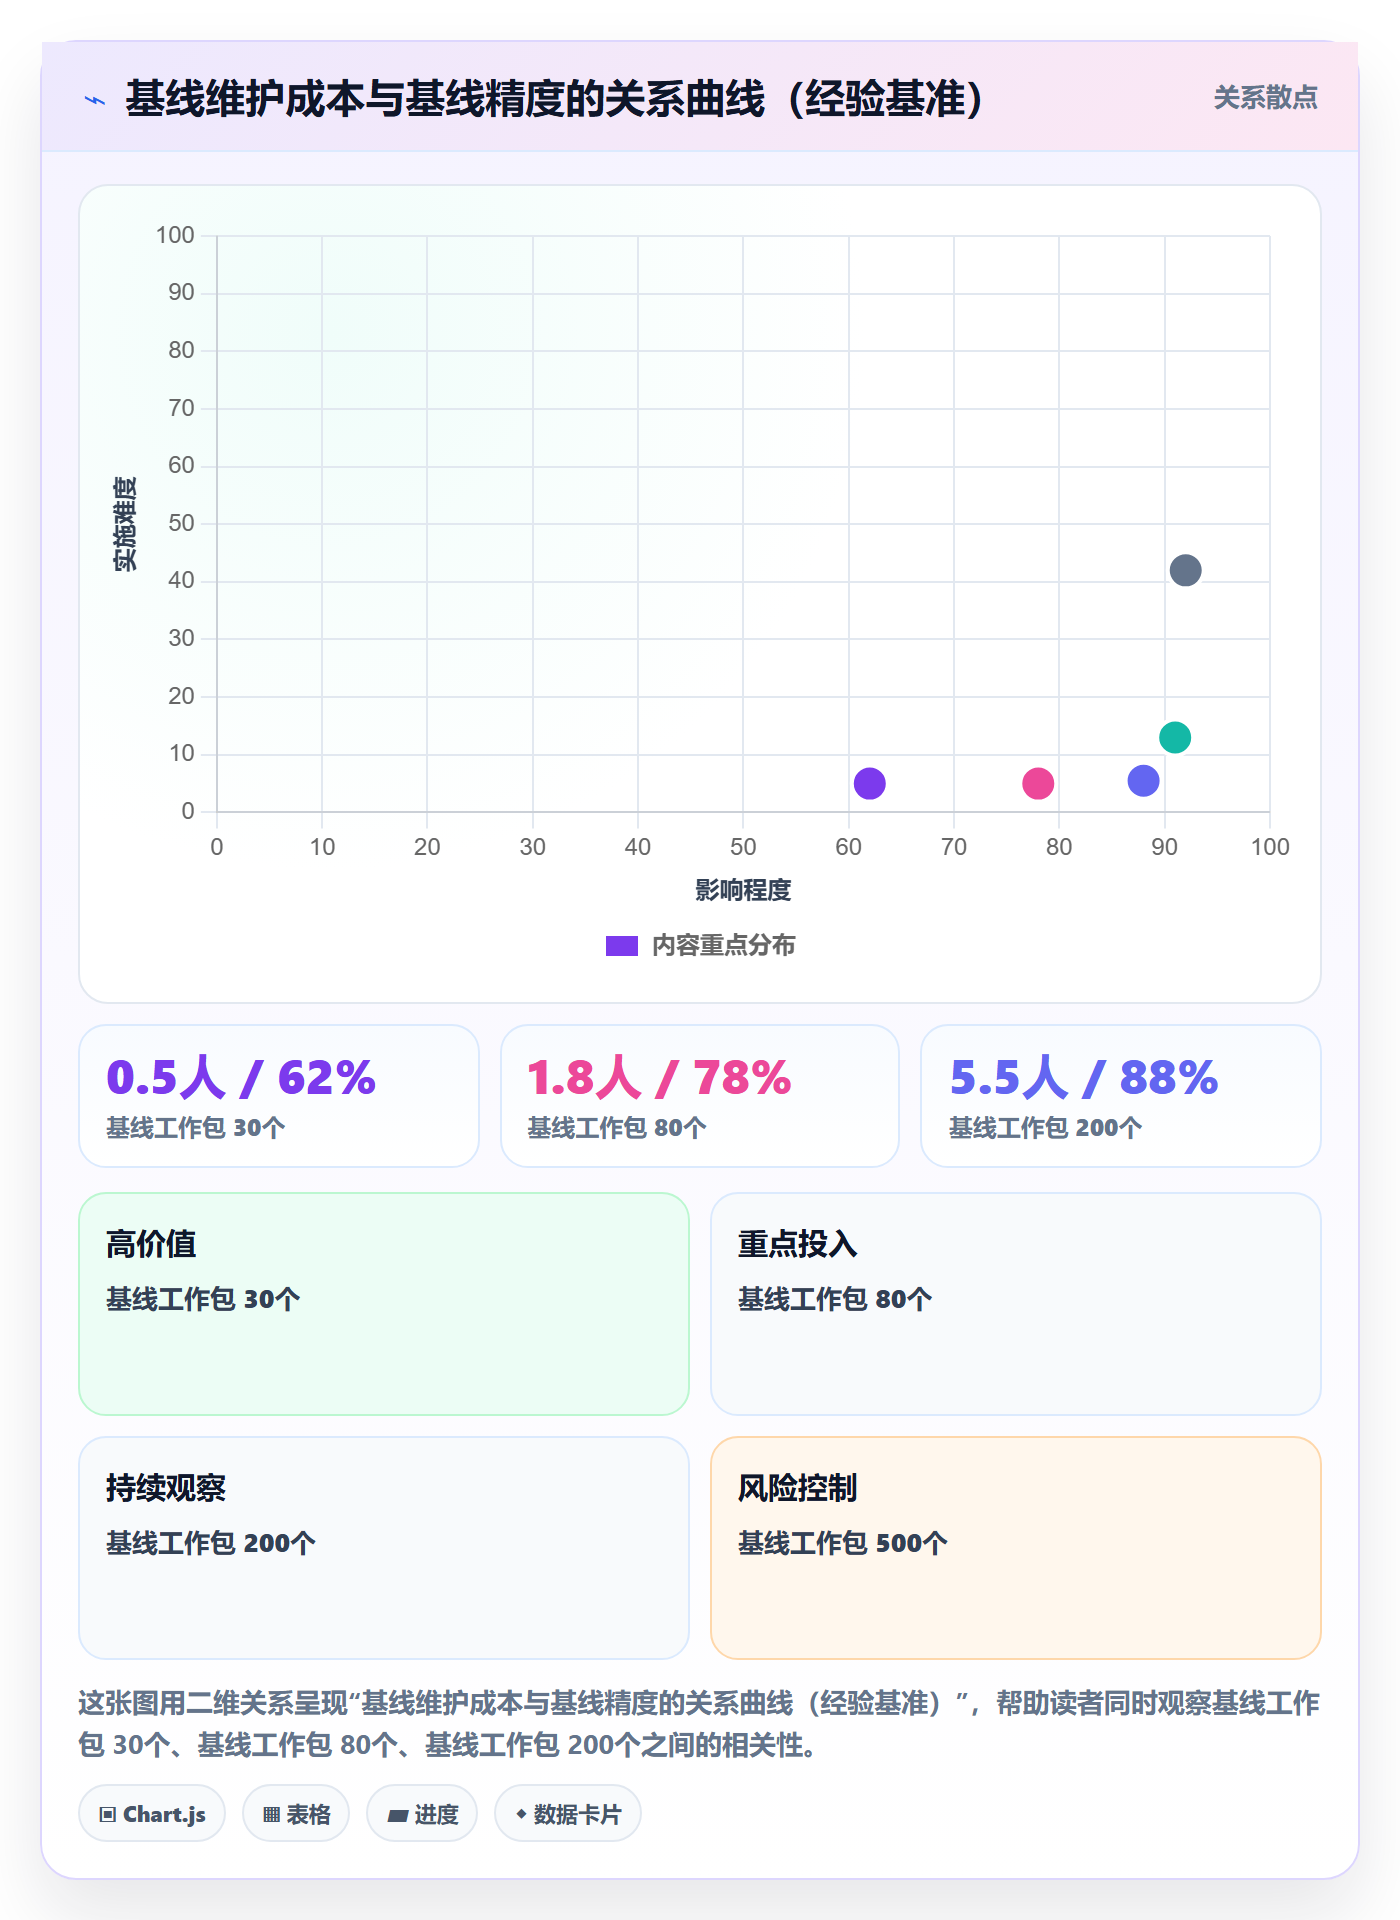Click the 实施难度 y-axis title

point(125,524)
